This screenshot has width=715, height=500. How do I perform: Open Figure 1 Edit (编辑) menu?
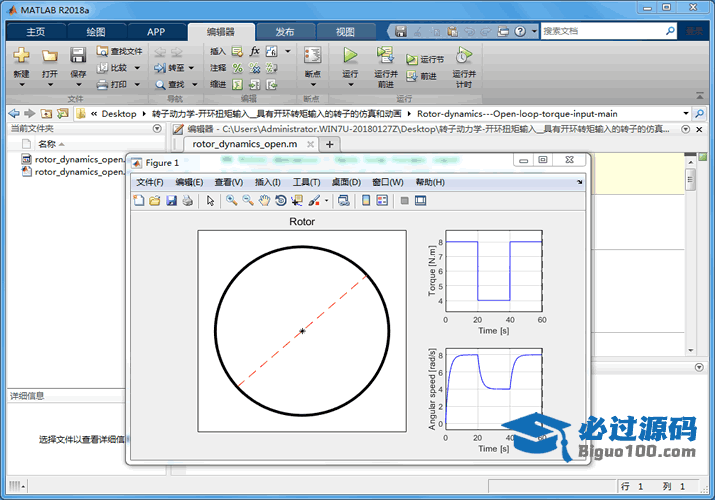pyautogui.click(x=189, y=182)
